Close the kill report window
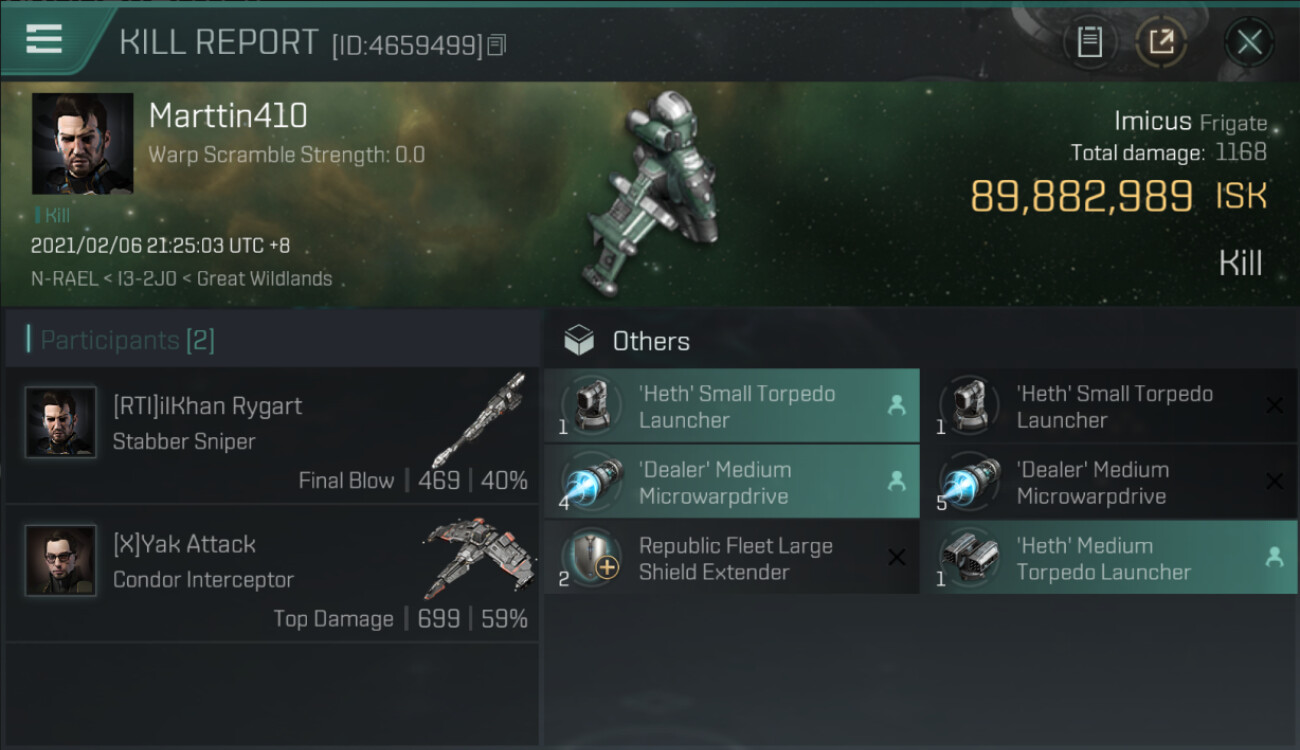1300x750 pixels. [1249, 42]
